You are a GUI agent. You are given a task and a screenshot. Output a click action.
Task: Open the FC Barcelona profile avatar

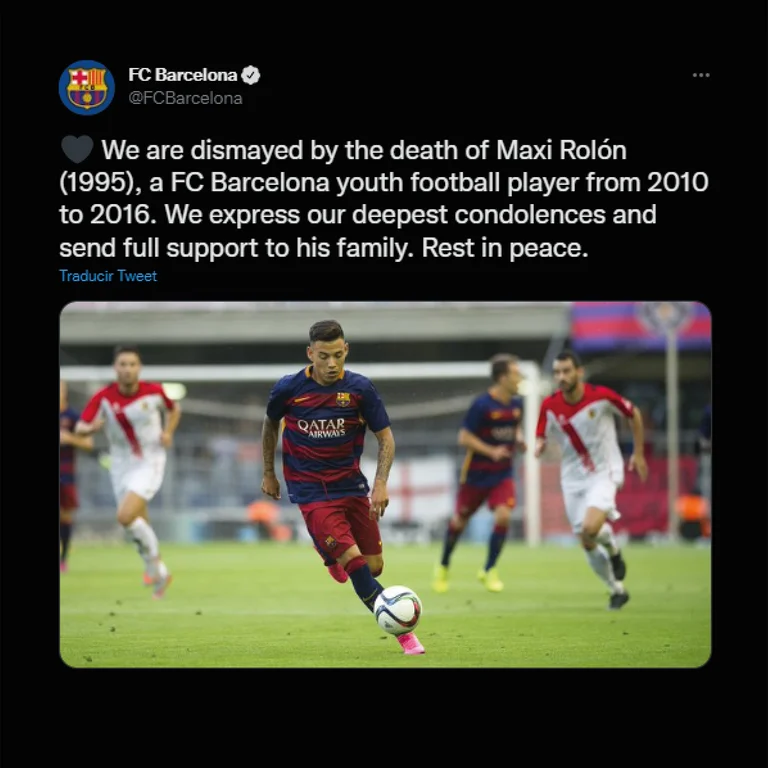(87, 88)
